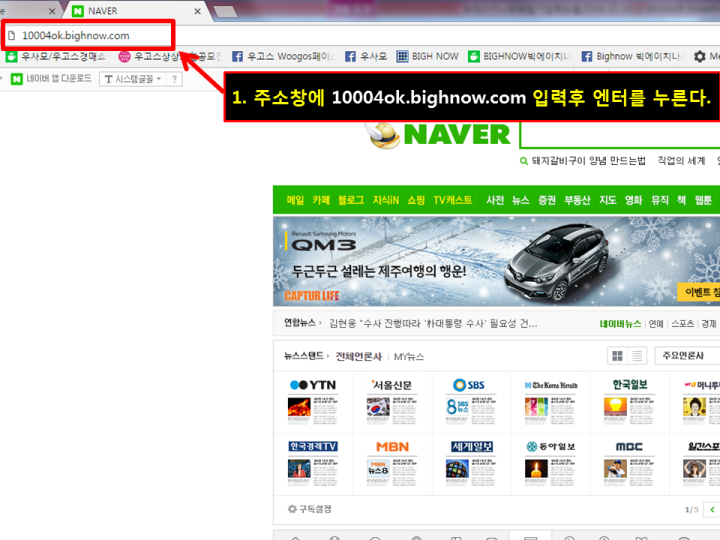Open 뮤직 in the green menu
Screen dimensions: 720x540
[x=660, y=200]
